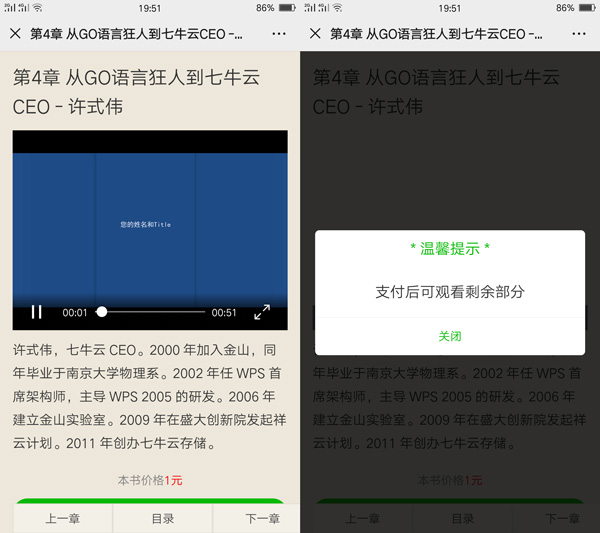Click the 本书价格1元 price text in left screen
This screenshot has height=533, width=600.
[150, 480]
